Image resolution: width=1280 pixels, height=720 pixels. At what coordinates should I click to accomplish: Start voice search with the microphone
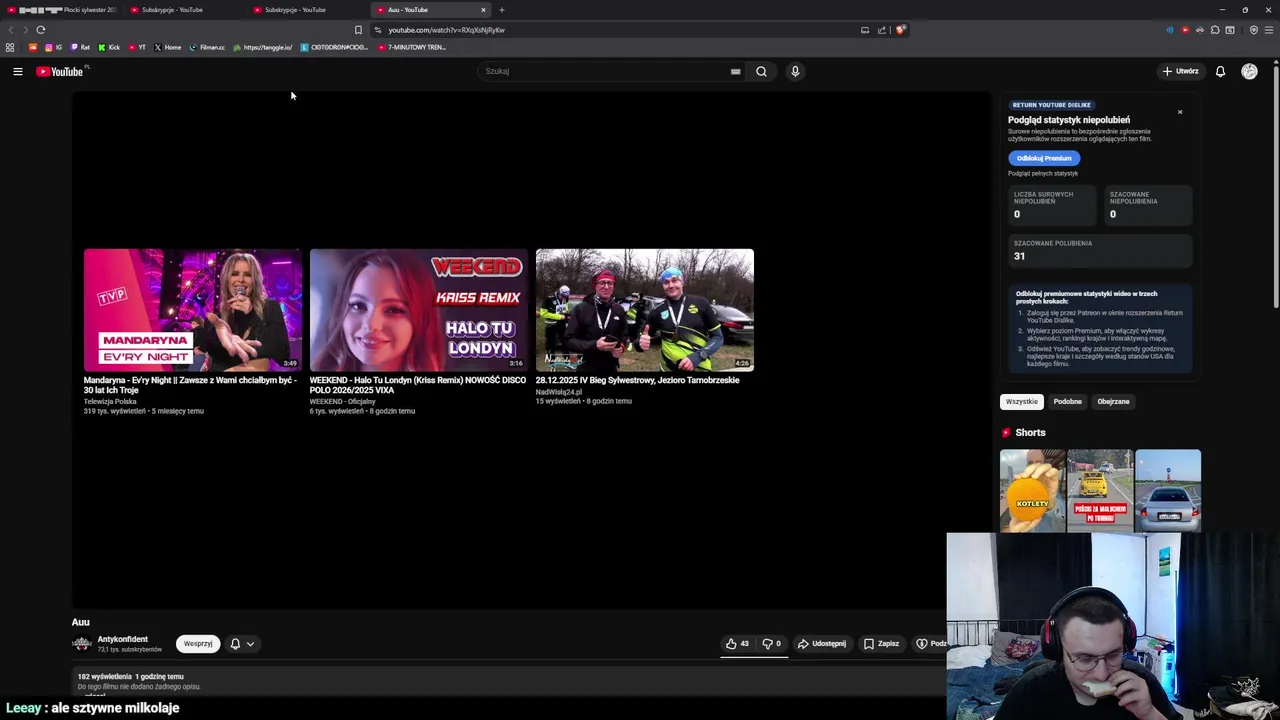click(795, 71)
